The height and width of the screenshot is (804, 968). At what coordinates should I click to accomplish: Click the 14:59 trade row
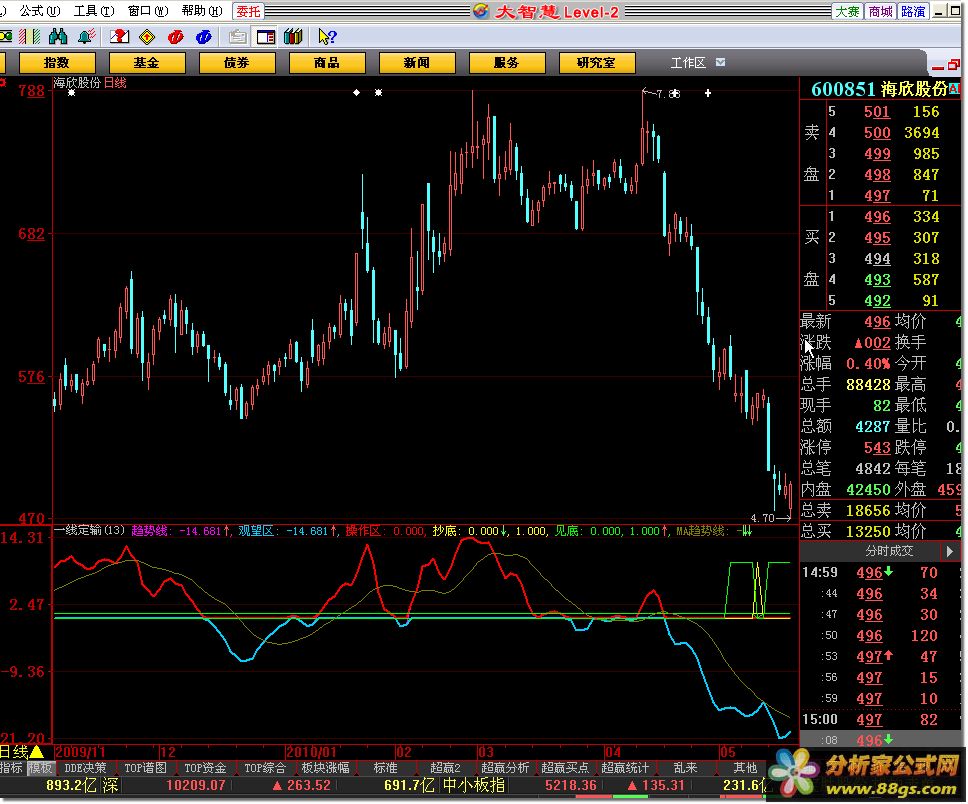click(x=878, y=572)
